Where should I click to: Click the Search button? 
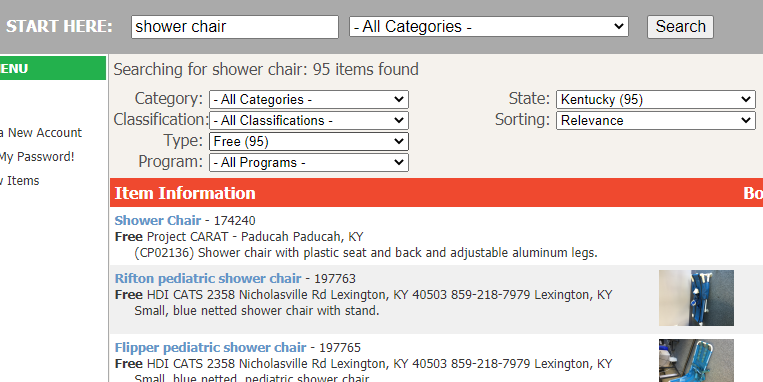(680, 27)
